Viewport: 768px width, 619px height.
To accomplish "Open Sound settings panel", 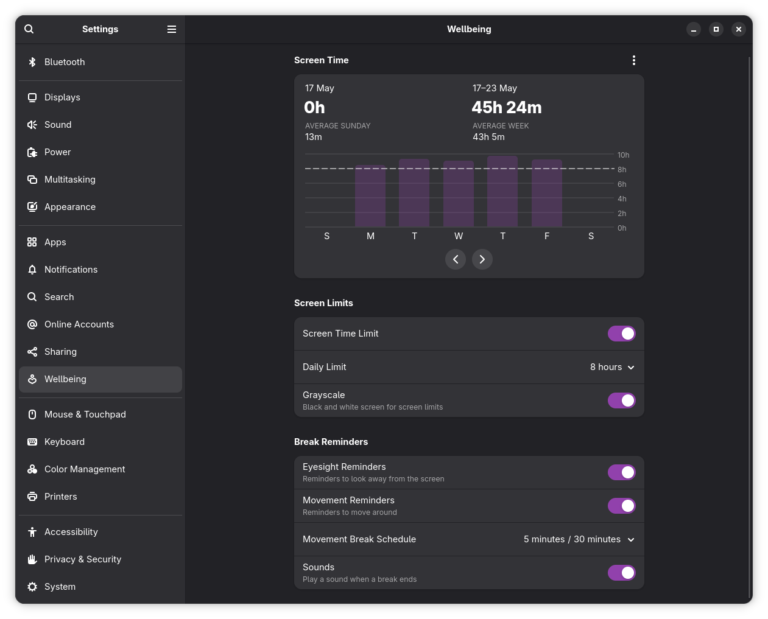I will click(x=100, y=124).
